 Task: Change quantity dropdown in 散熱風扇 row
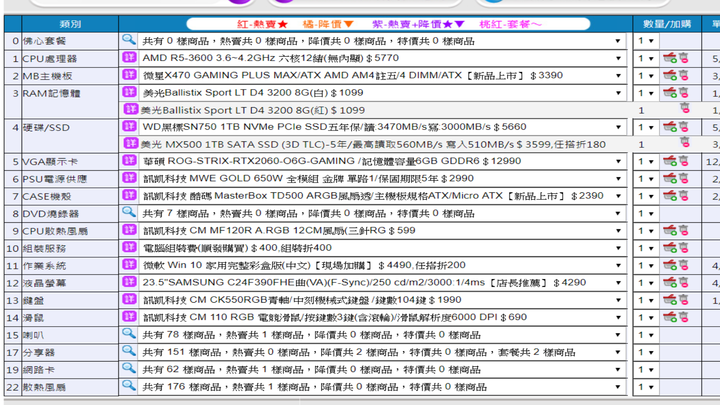[x=646, y=387]
